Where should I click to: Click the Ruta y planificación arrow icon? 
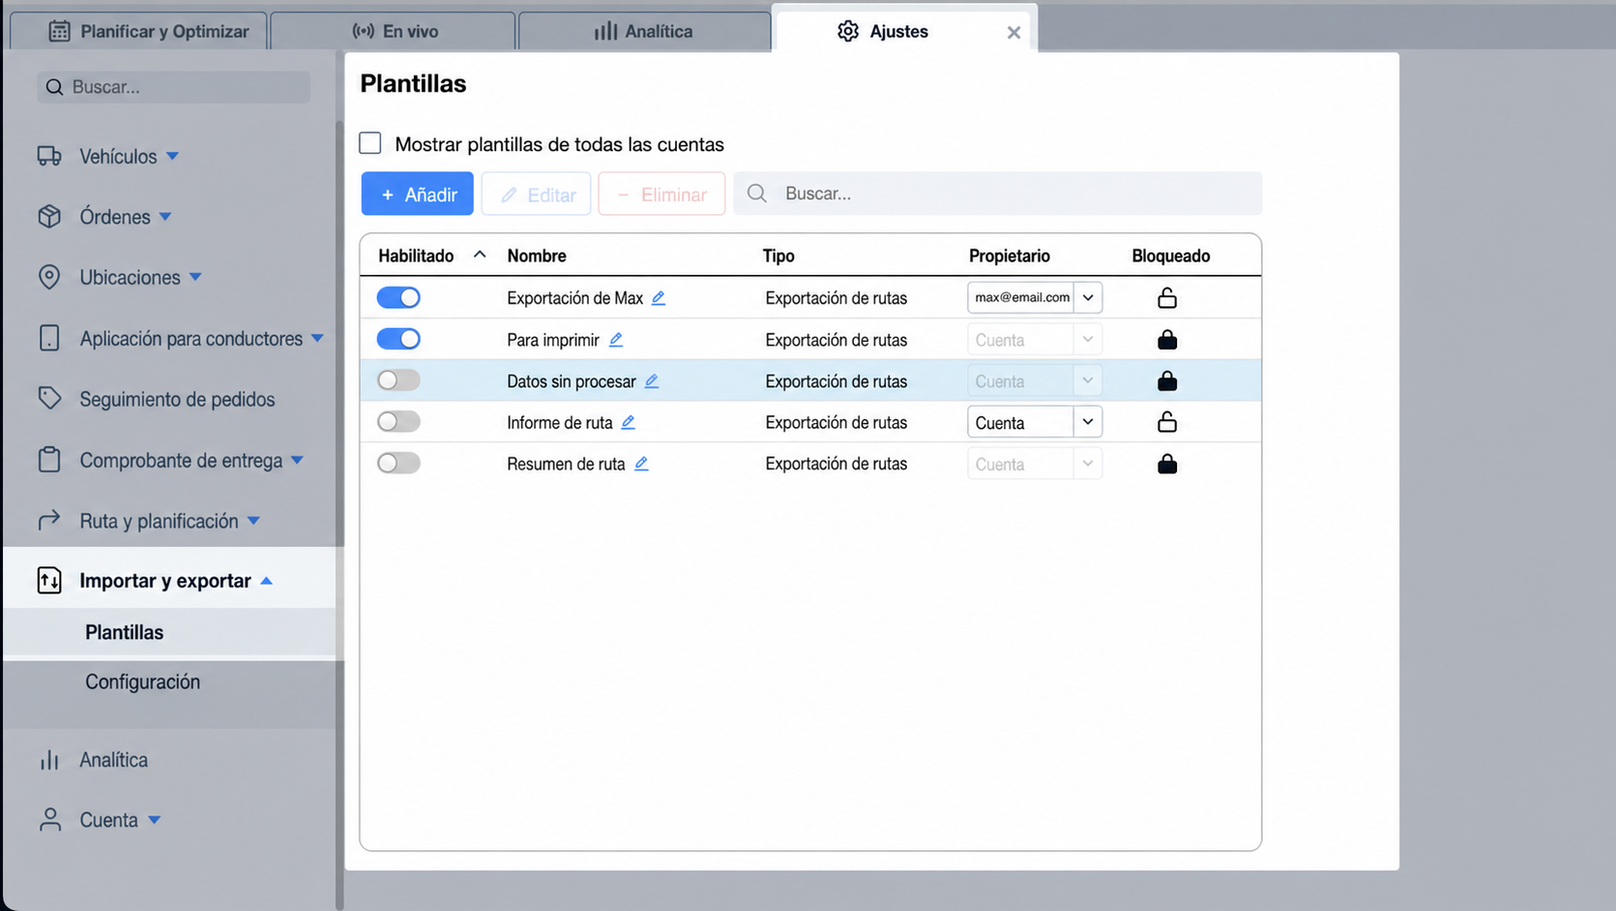(x=49, y=520)
